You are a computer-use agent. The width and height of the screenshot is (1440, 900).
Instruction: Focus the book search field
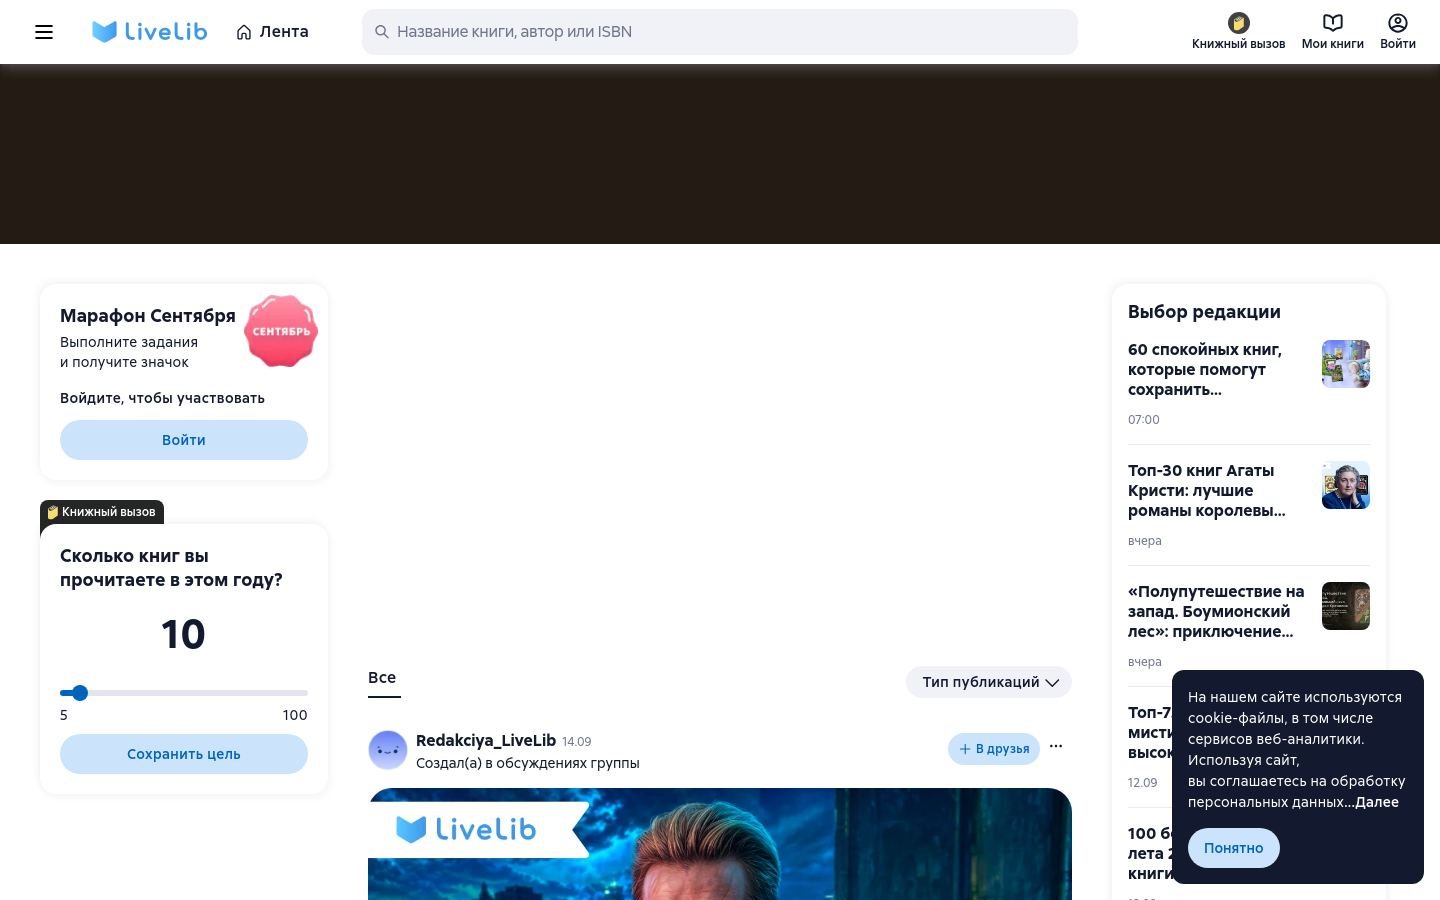tap(720, 32)
